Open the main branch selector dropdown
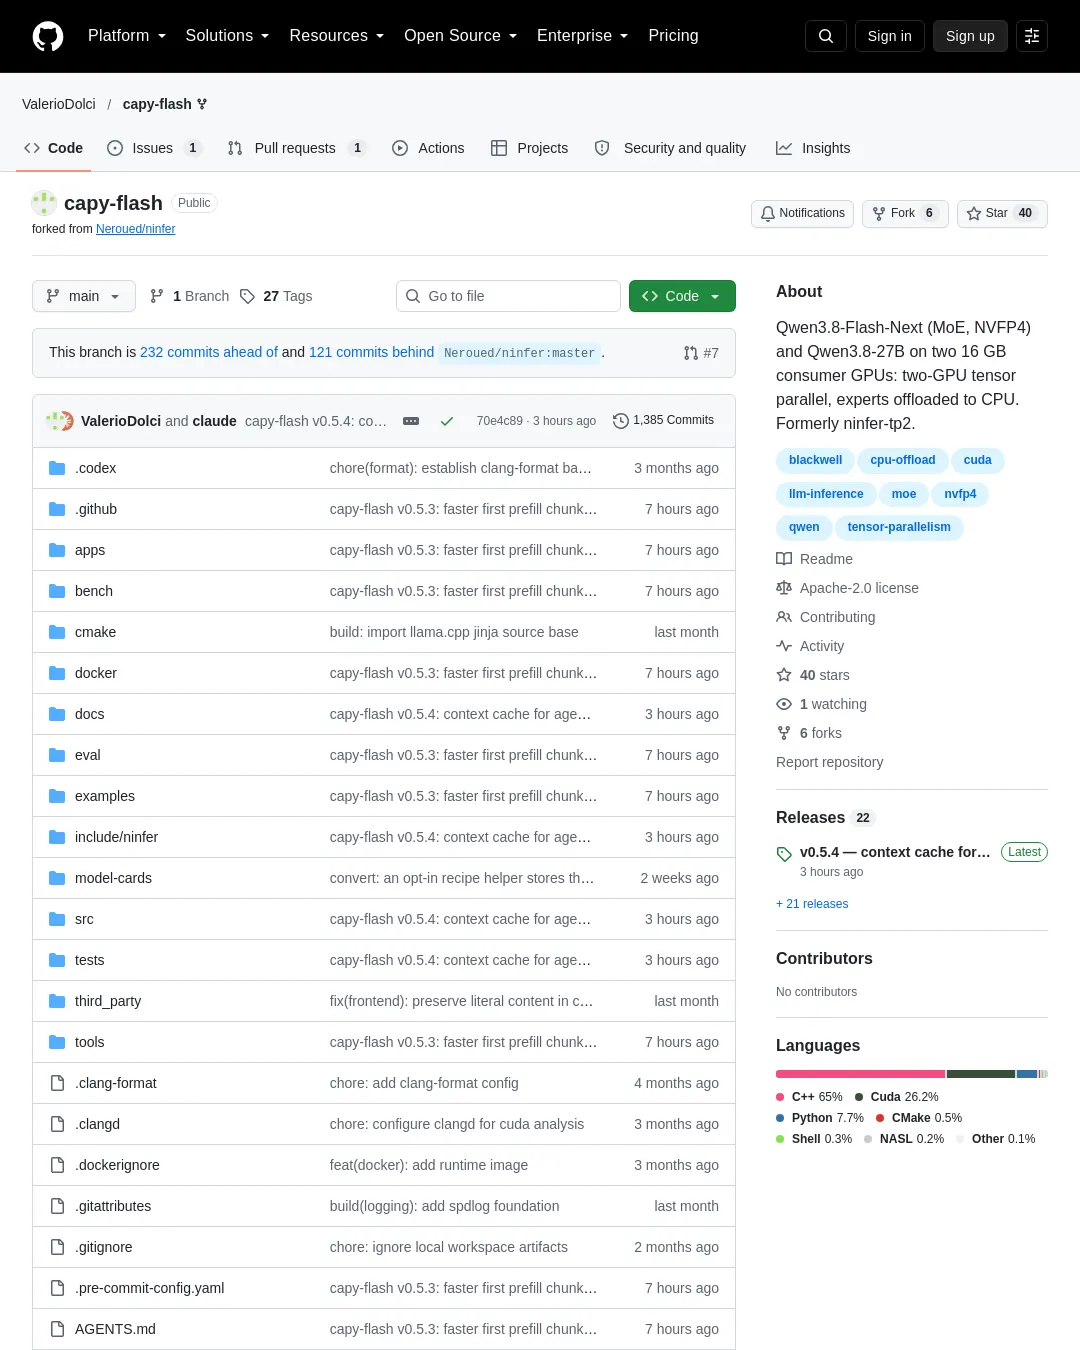This screenshot has width=1080, height=1350. coord(84,296)
